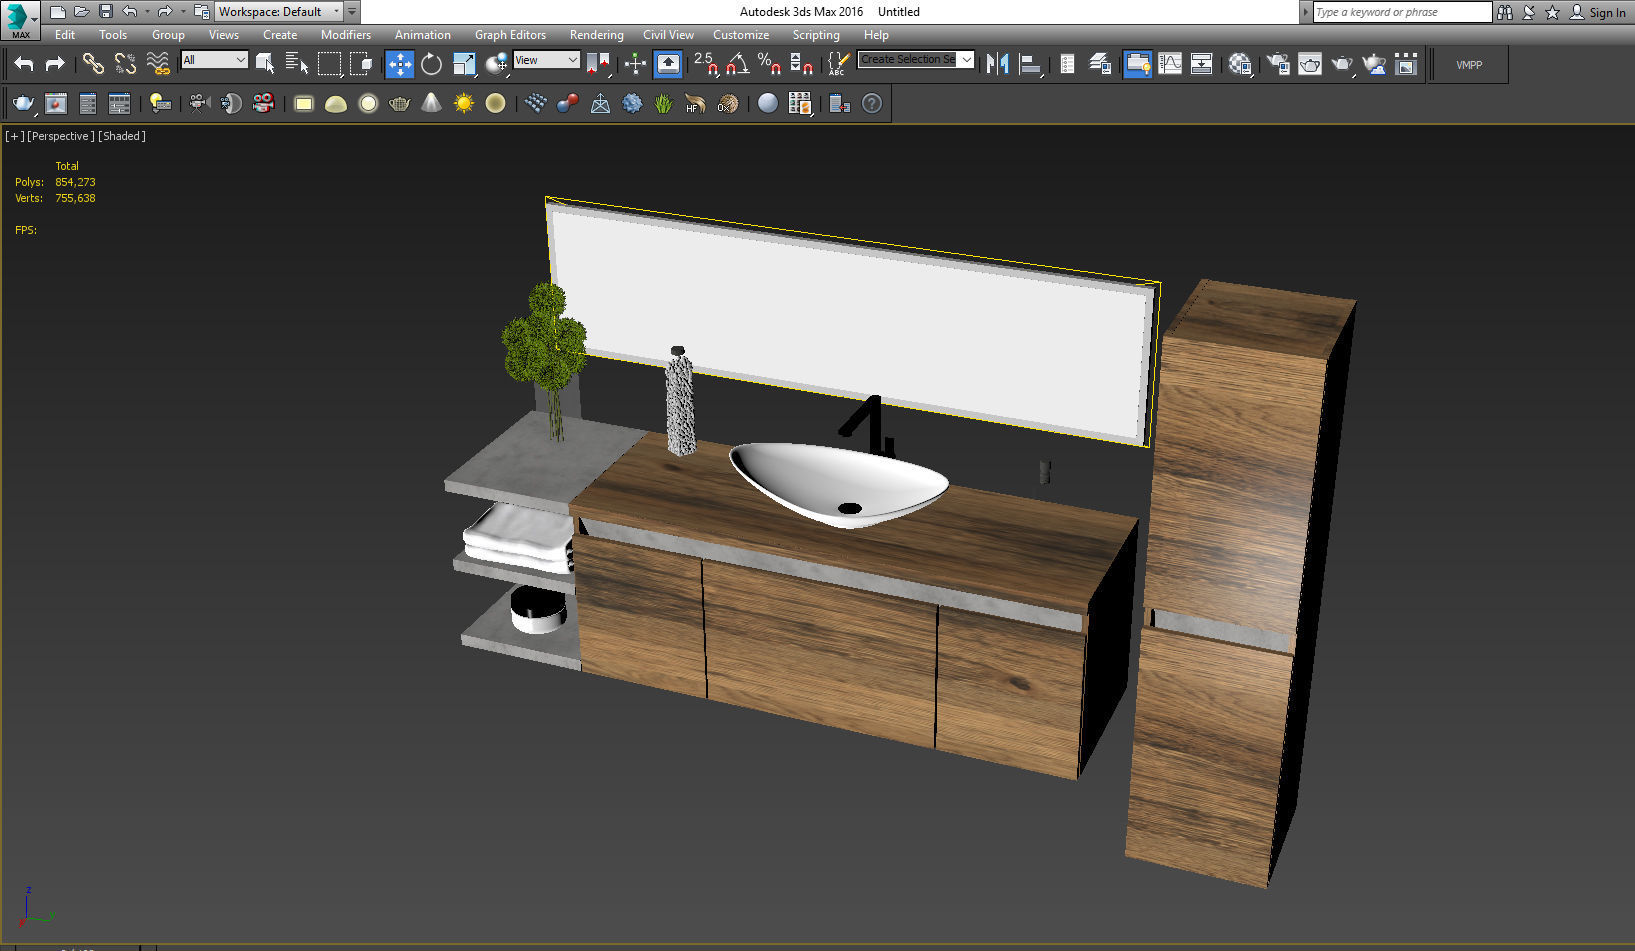Screen dimensions: 1635x951
Task: Open the Modifiers menu
Action: 346,35
